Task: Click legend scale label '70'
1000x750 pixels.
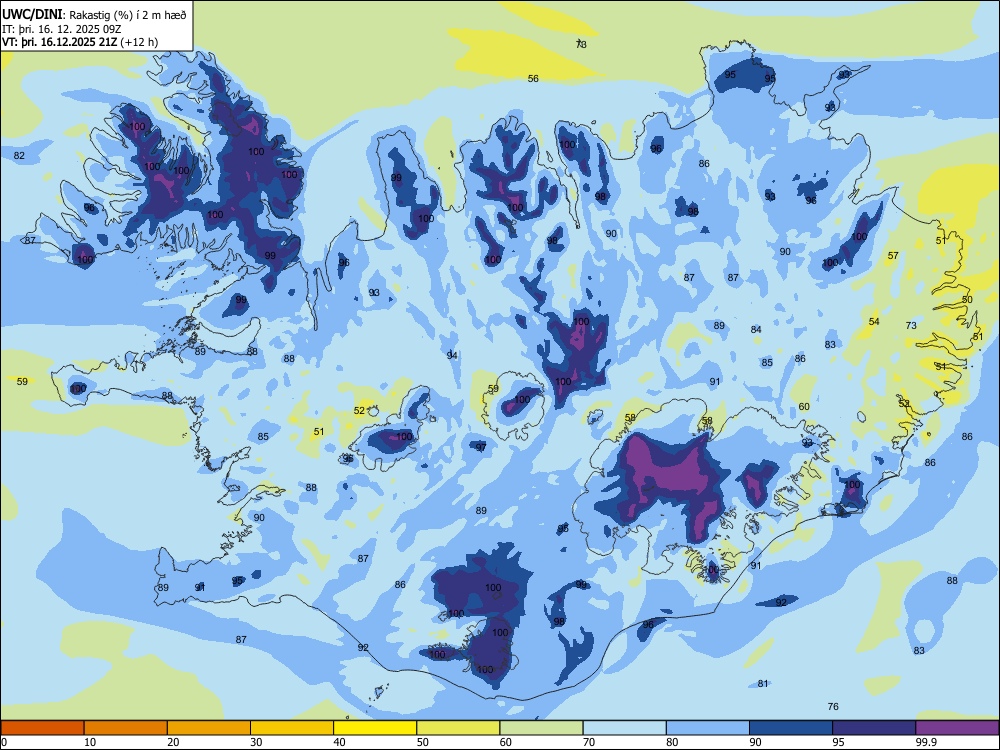Action: click(x=589, y=742)
